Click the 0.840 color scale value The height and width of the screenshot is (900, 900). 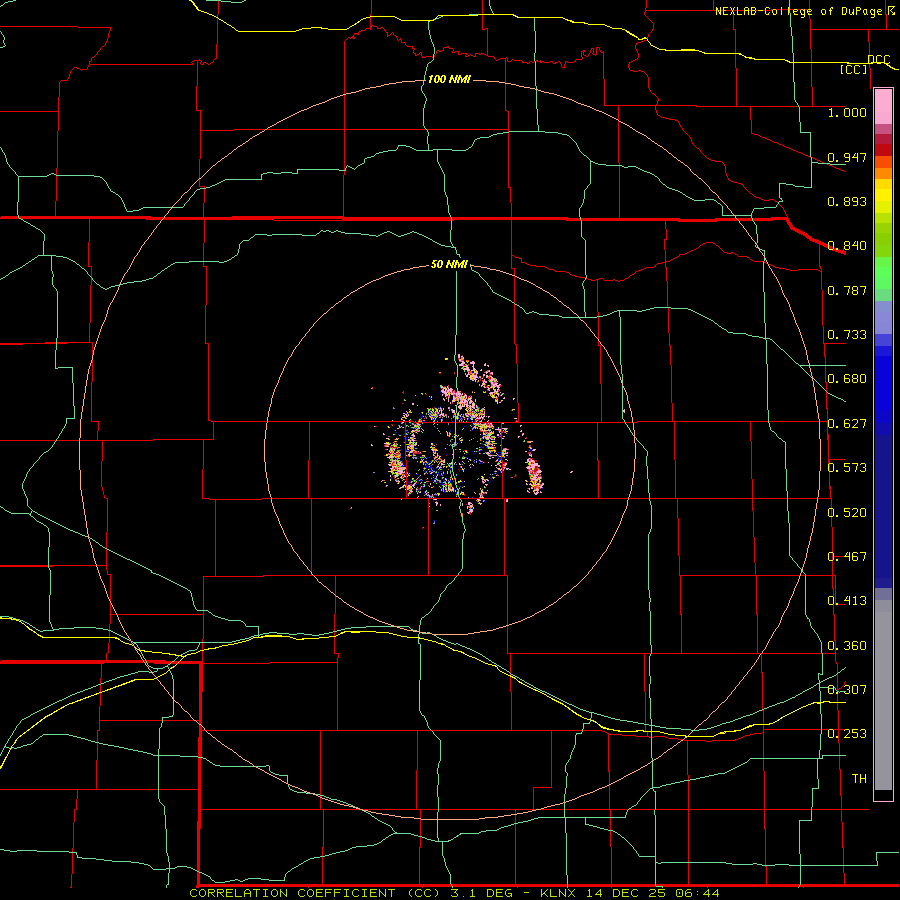coord(847,246)
